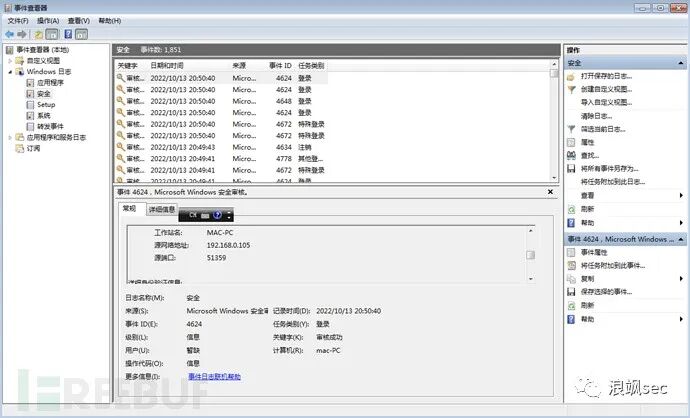
Task: Click the 打开保存的日志 folder icon
Action: click(571, 77)
